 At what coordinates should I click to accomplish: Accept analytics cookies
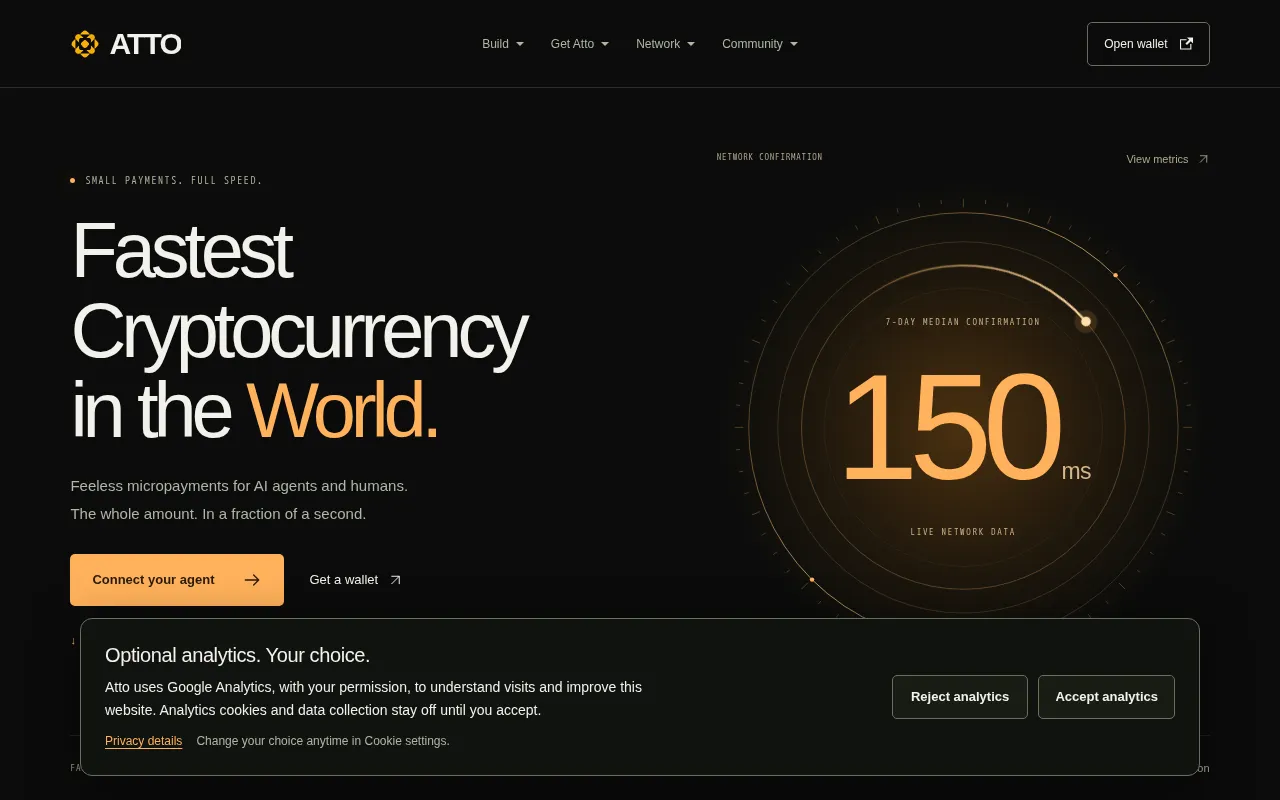[1106, 697]
